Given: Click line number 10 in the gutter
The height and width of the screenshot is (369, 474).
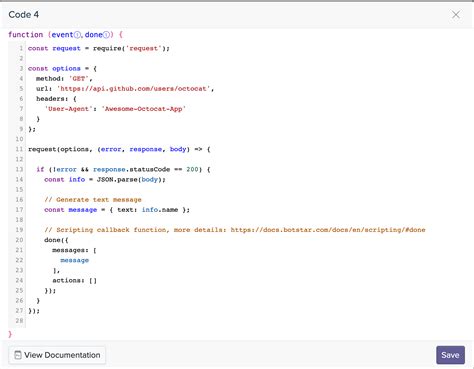Looking at the screenshot, I should click(x=19, y=139).
